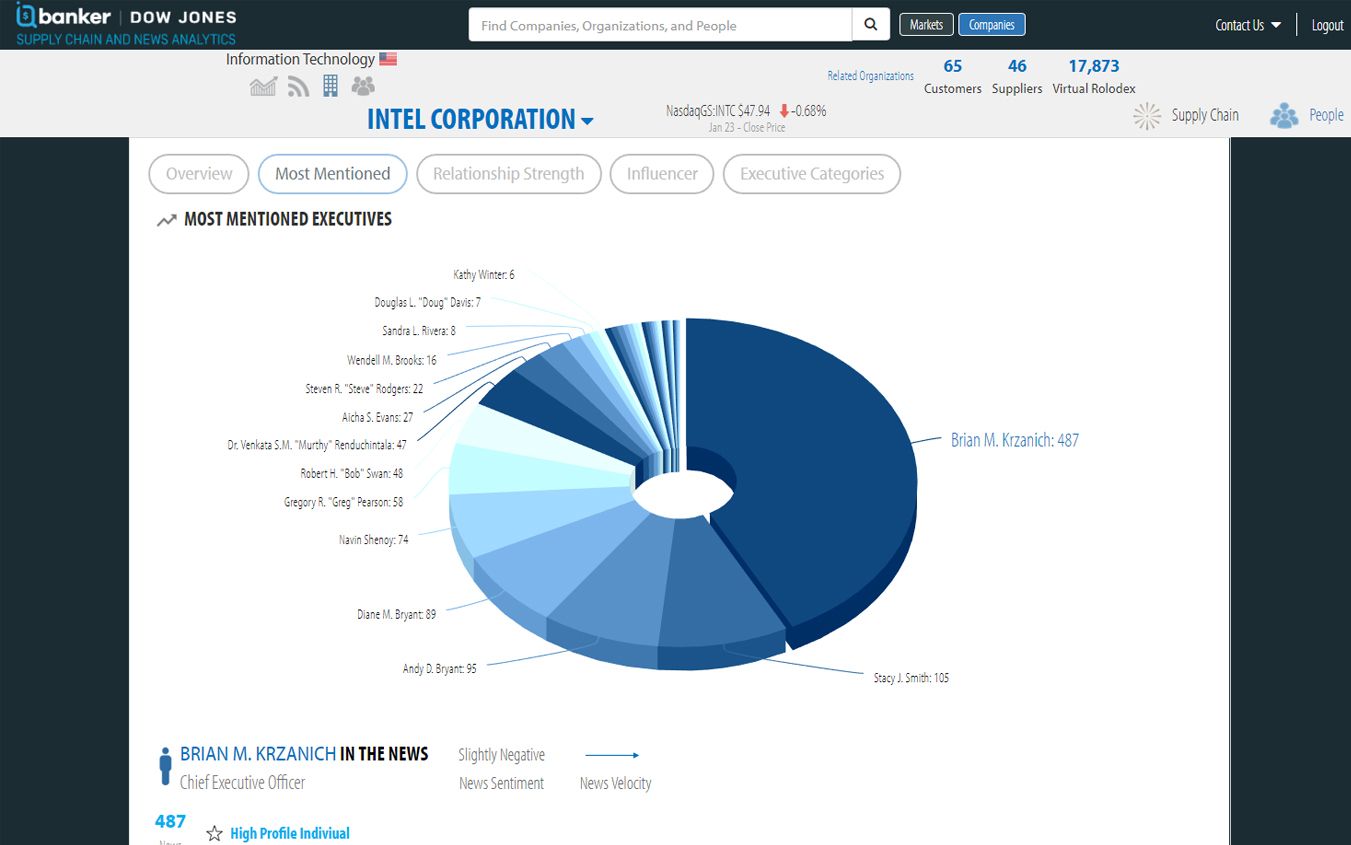Open the Executive Categories tab
Viewport: 1351px width, 845px height.
(812, 174)
